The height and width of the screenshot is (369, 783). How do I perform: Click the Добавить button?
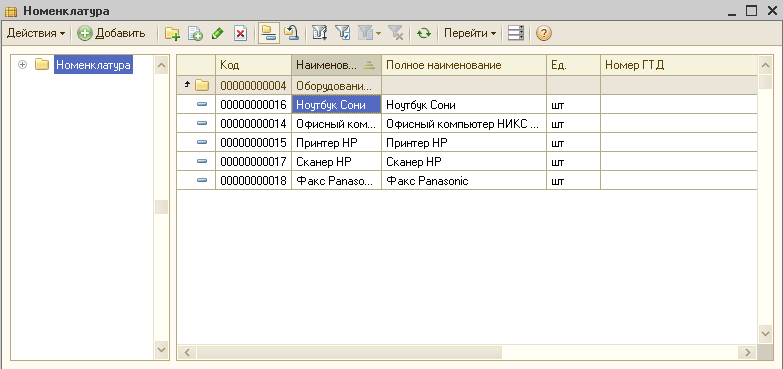111,33
